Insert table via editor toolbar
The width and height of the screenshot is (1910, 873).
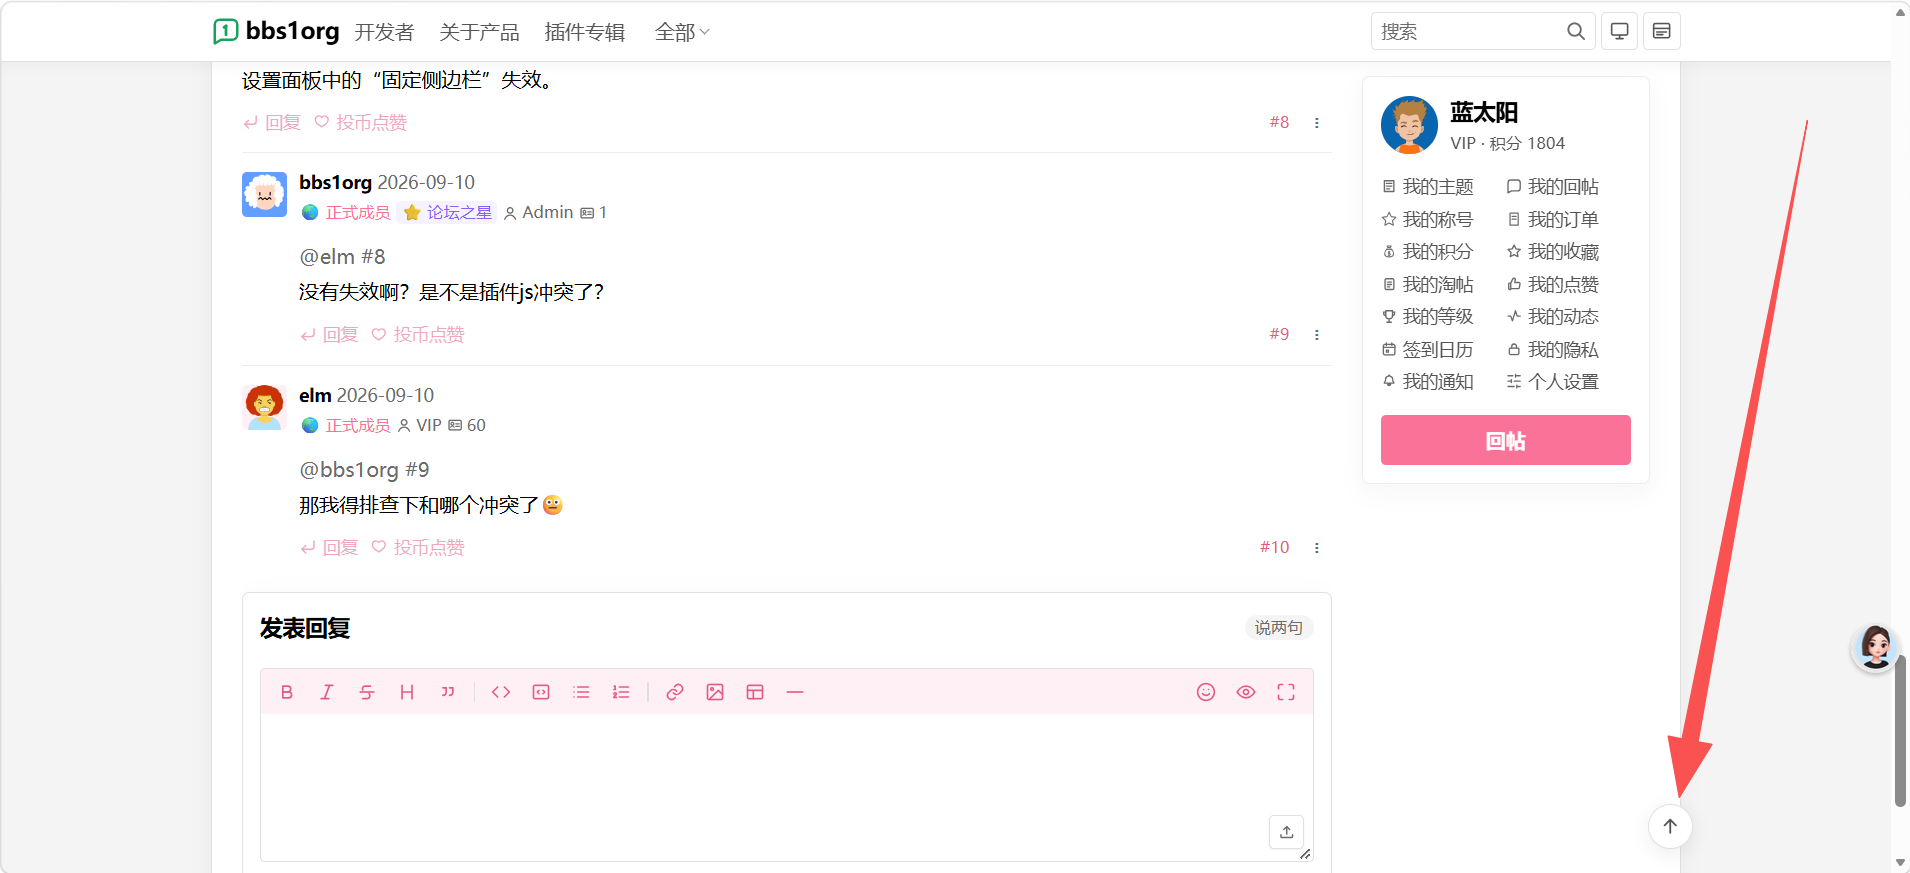755,692
